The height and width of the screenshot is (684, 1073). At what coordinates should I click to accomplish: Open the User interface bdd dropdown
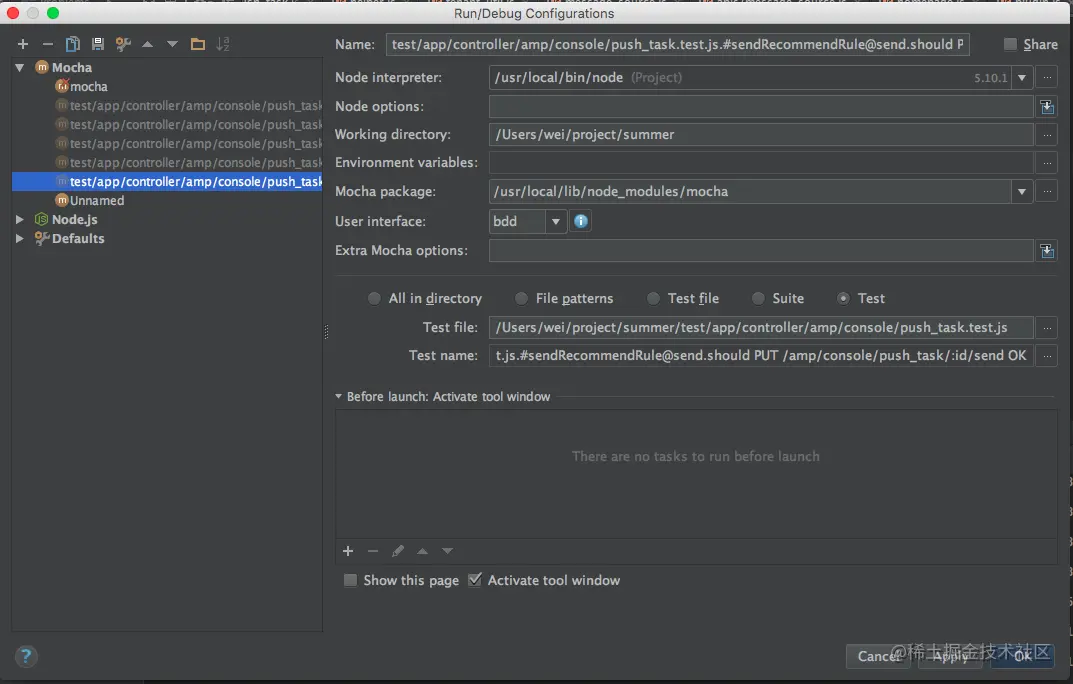tap(556, 221)
